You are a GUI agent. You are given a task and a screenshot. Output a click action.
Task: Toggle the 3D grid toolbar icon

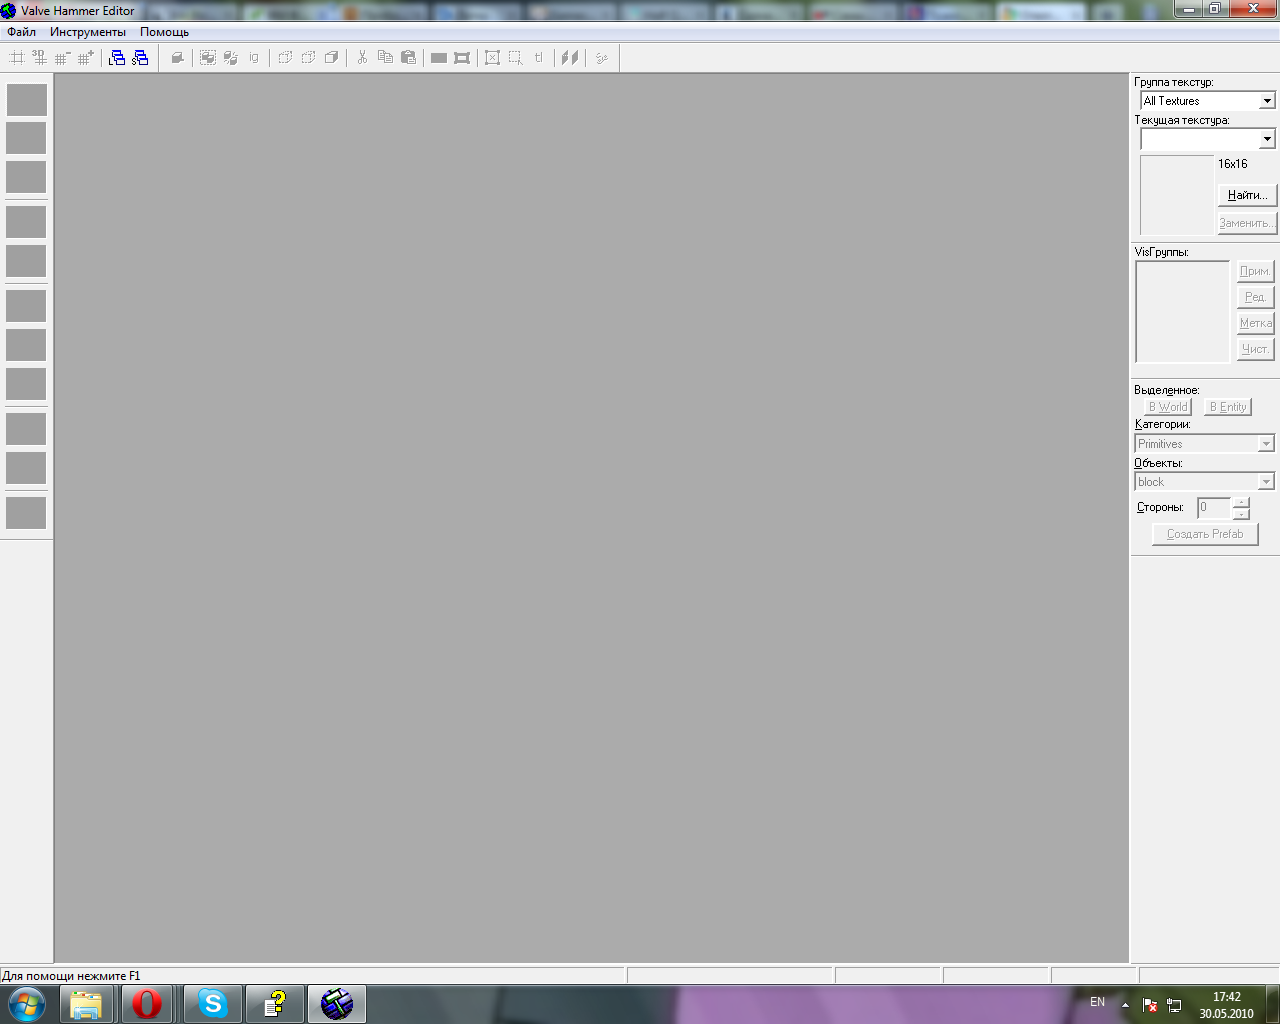pyautogui.click(x=40, y=58)
